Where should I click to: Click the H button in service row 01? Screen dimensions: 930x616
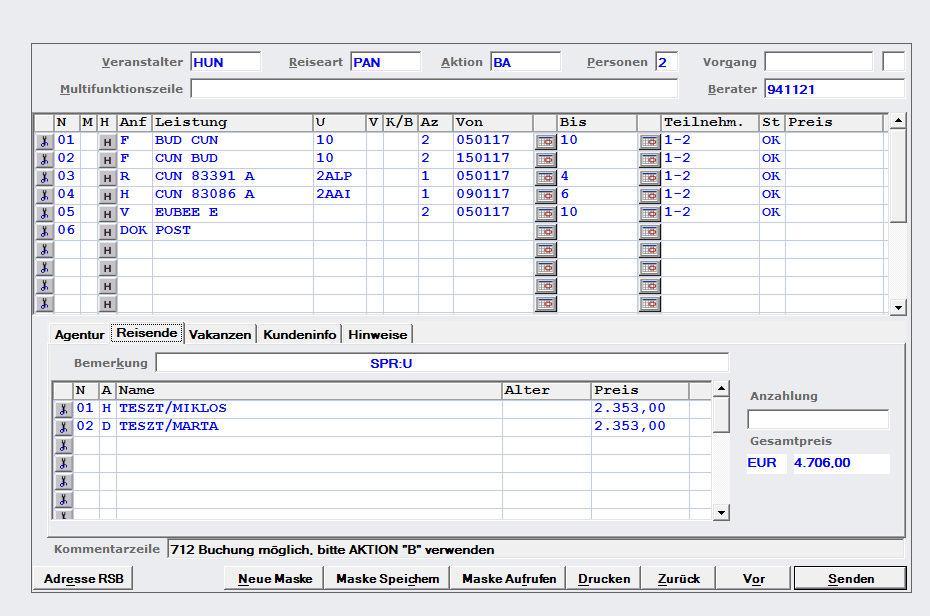click(107, 142)
